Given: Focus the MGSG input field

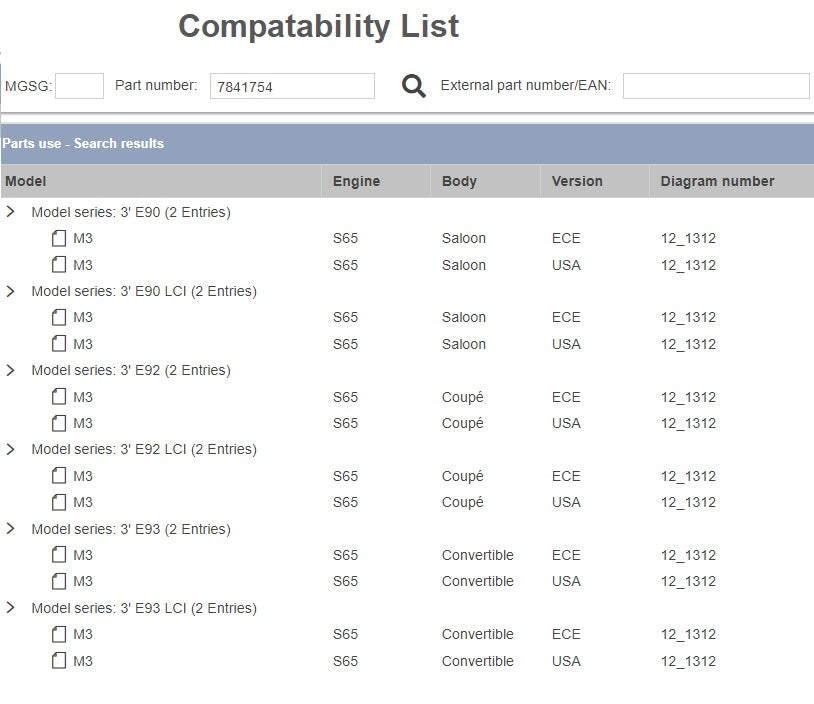Looking at the screenshot, I should (x=79, y=86).
